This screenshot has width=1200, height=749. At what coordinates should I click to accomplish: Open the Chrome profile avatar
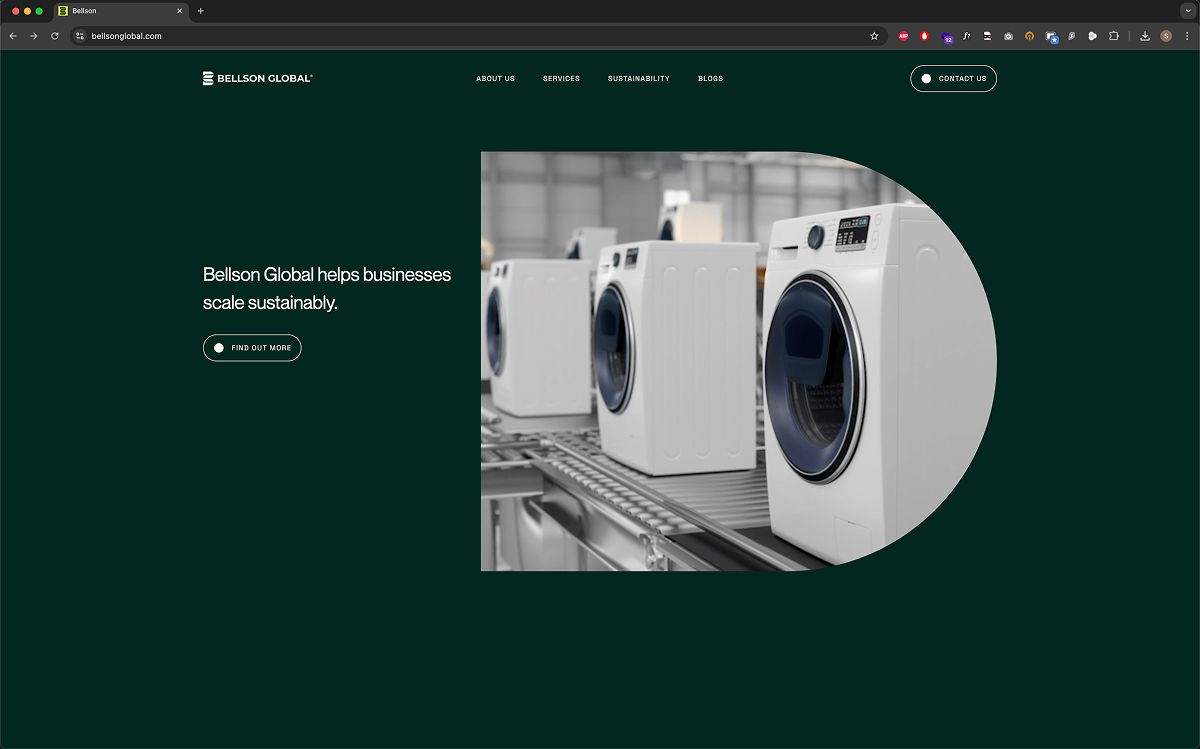[x=1166, y=36]
